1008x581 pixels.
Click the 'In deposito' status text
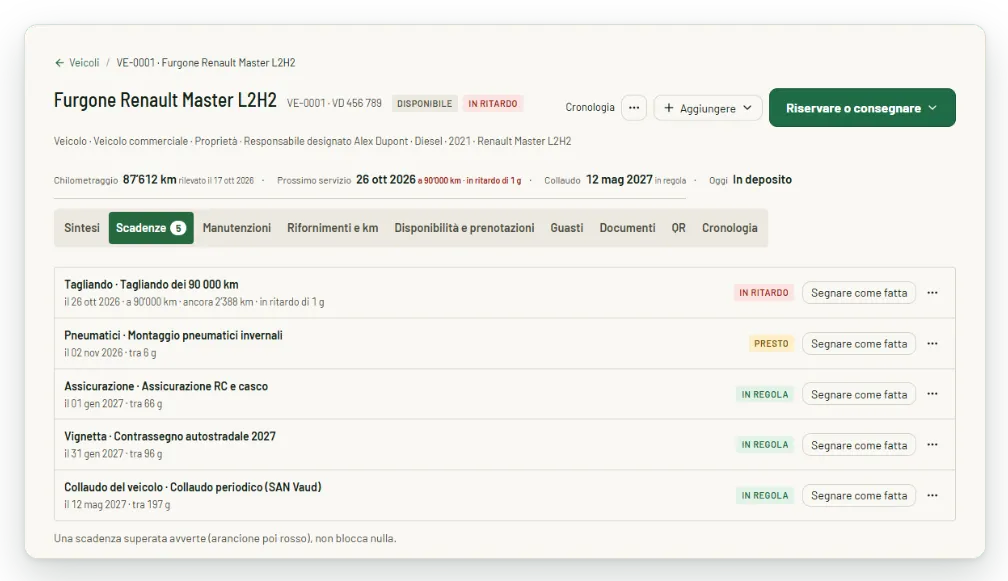[x=762, y=180]
